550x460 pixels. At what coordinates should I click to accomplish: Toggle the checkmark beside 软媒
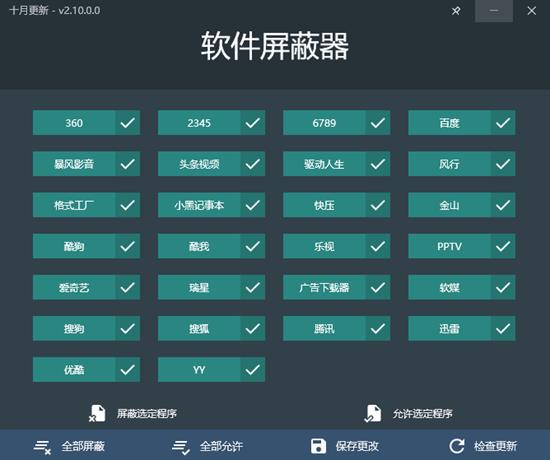503,287
